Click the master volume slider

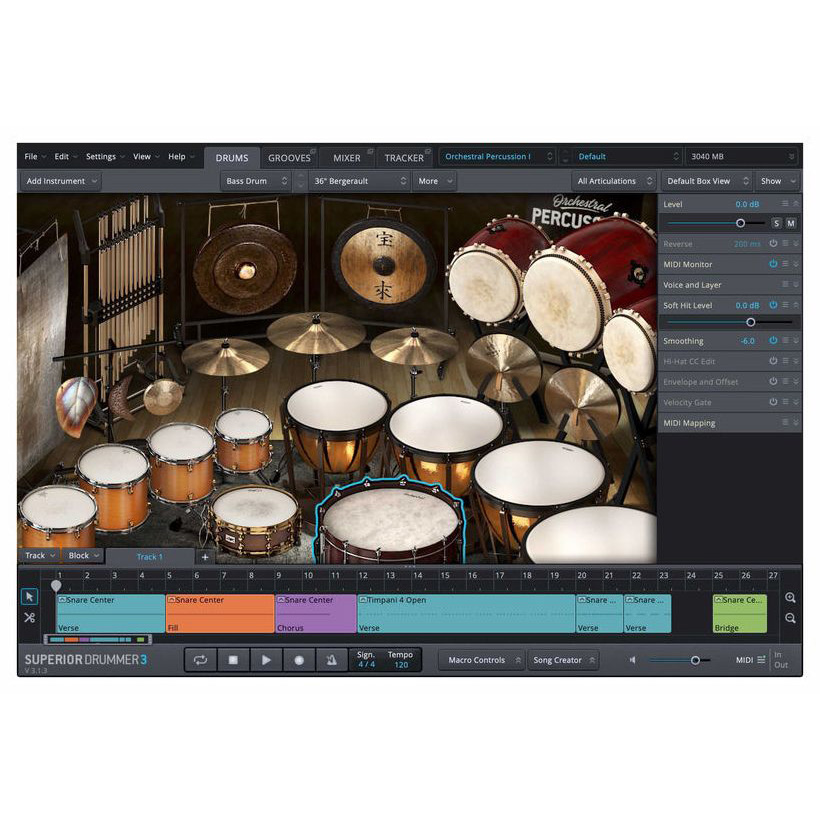[679, 660]
